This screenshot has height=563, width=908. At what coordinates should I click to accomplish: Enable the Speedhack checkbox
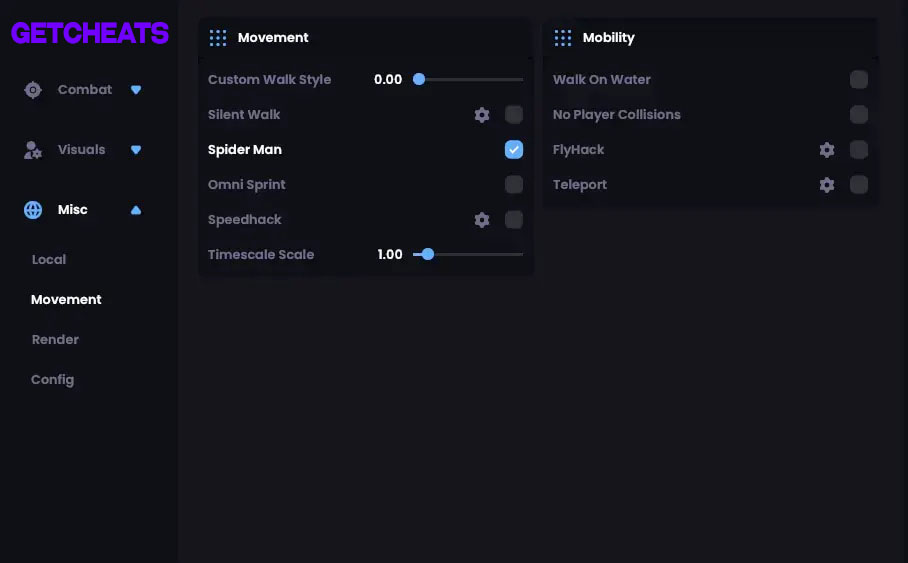pos(514,220)
